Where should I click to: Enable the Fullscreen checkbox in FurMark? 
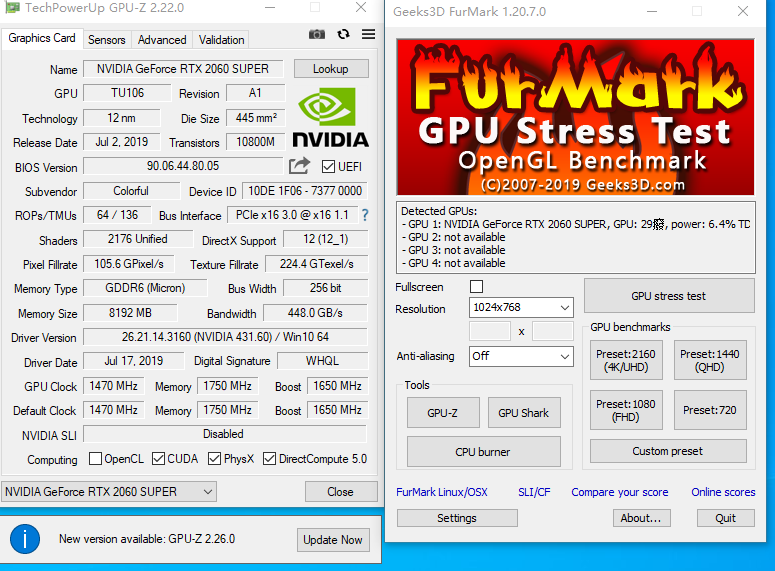click(x=476, y=287)
